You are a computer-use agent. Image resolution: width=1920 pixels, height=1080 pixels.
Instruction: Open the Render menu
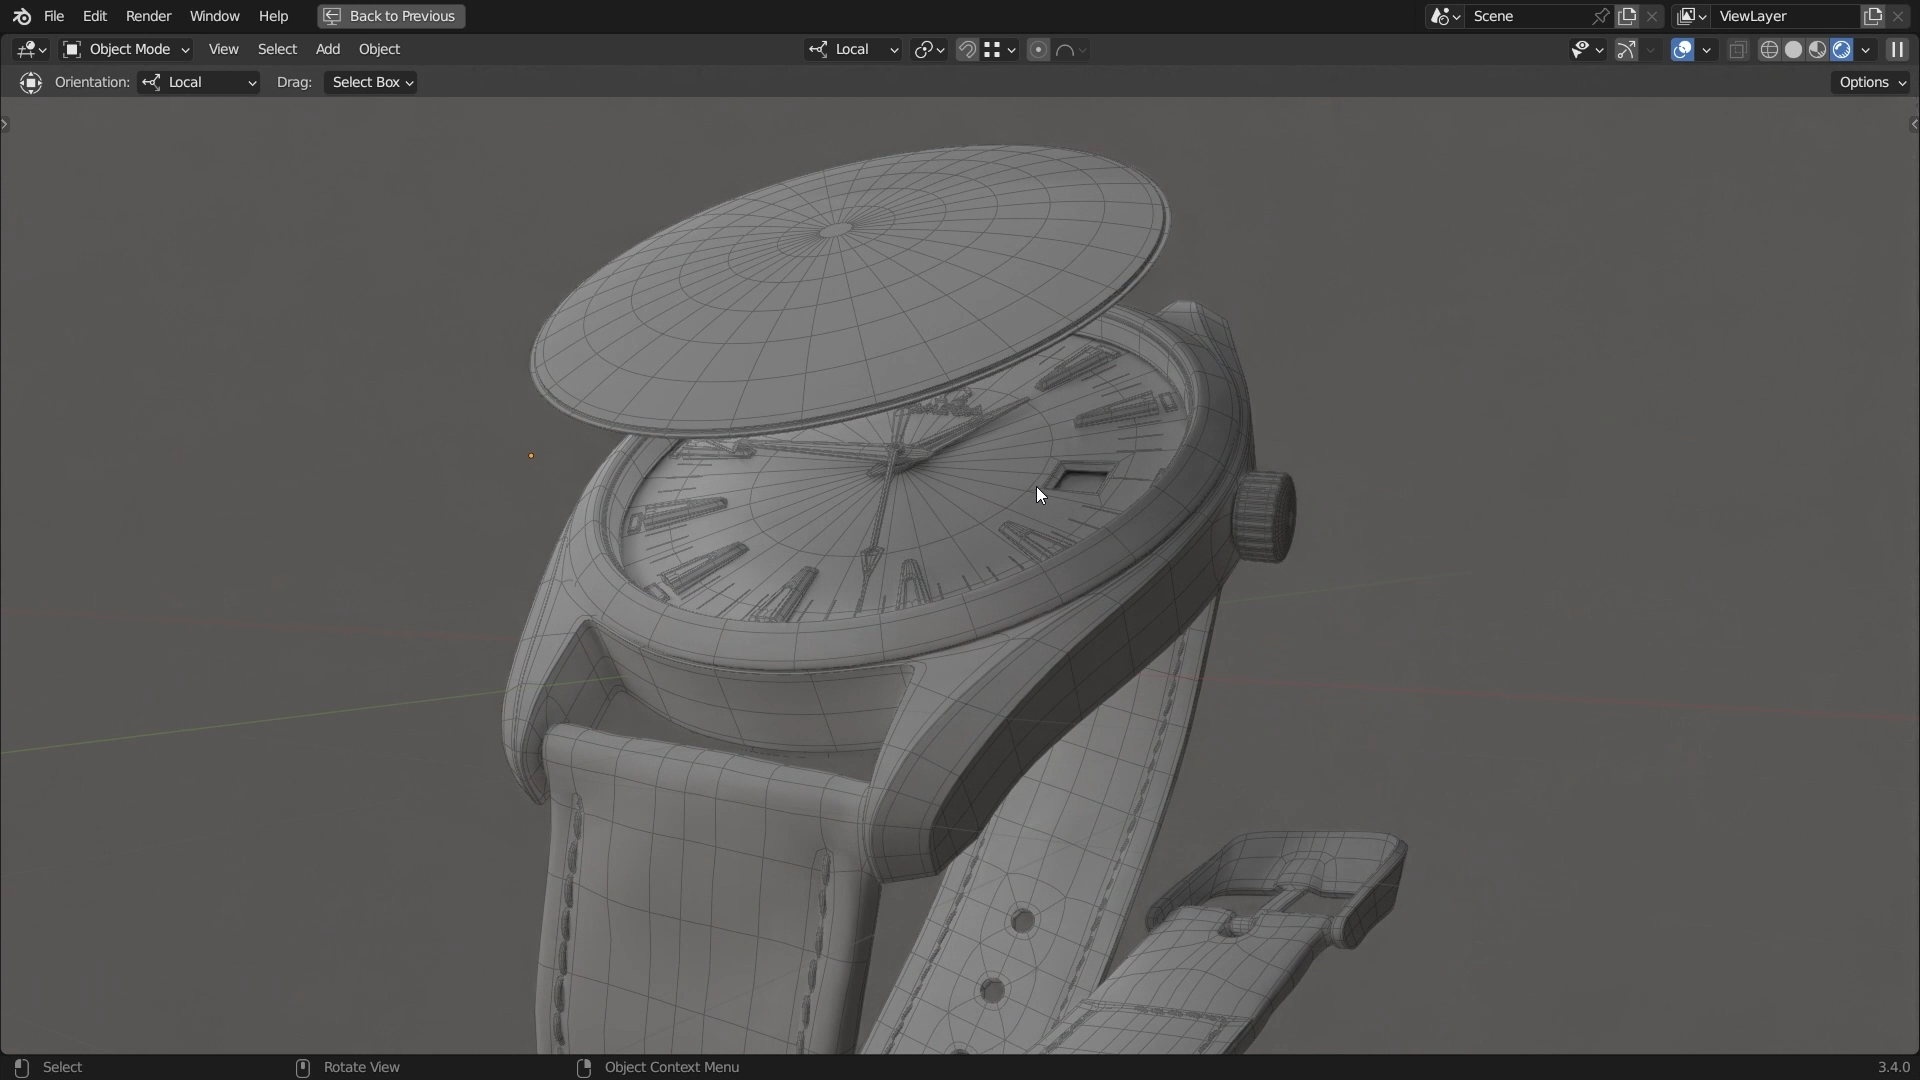(148, 16)
